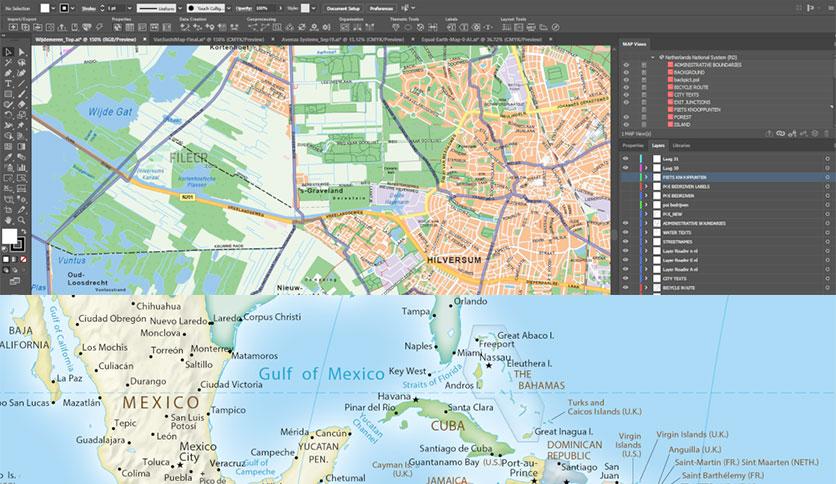Viewport: 836px width, 484px height.
Task: Open the brush definition dropdown
Action: click(229, 8)
